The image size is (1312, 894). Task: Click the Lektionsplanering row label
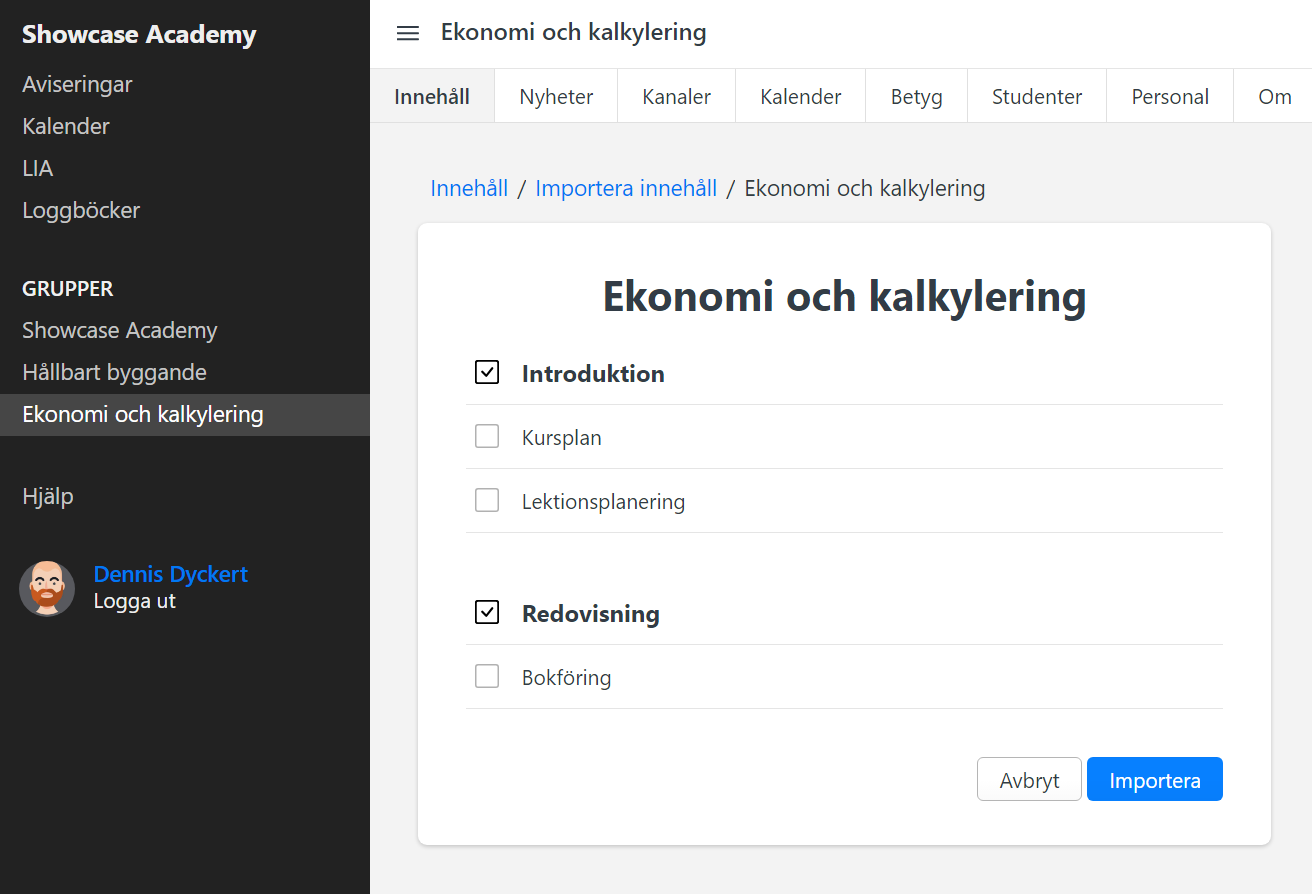click(x=603, y=501)
